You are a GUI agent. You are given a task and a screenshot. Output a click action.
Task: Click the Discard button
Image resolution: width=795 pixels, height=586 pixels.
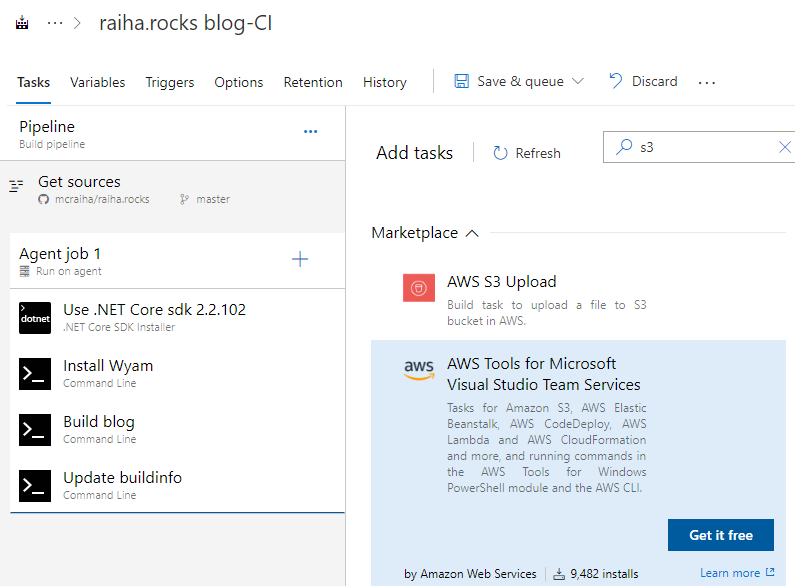tap(643, 81)
